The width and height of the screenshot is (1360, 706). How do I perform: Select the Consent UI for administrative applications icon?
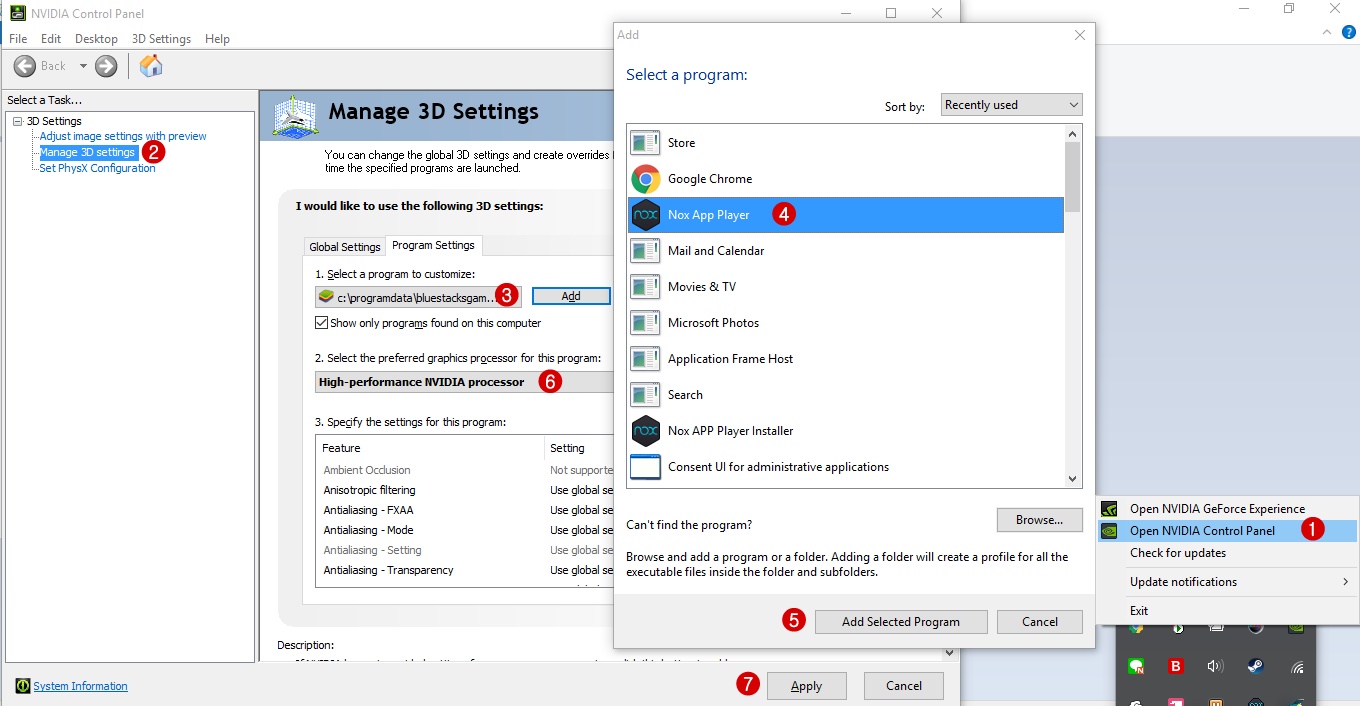point(646,467)
